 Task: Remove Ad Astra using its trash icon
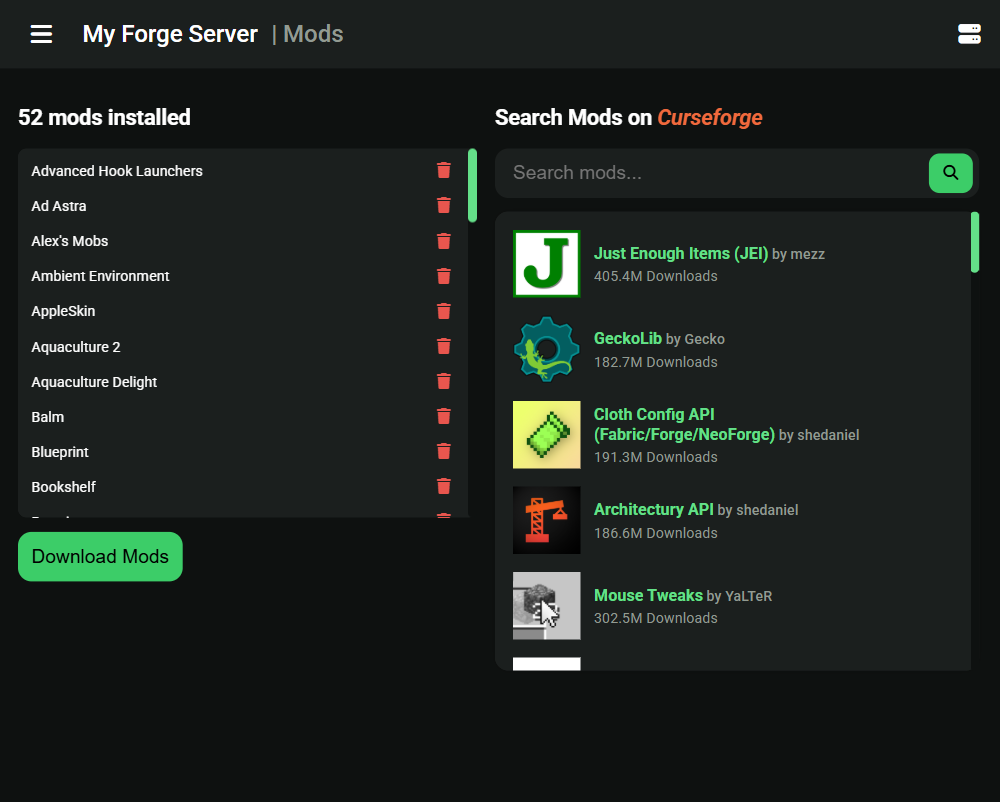444,206
